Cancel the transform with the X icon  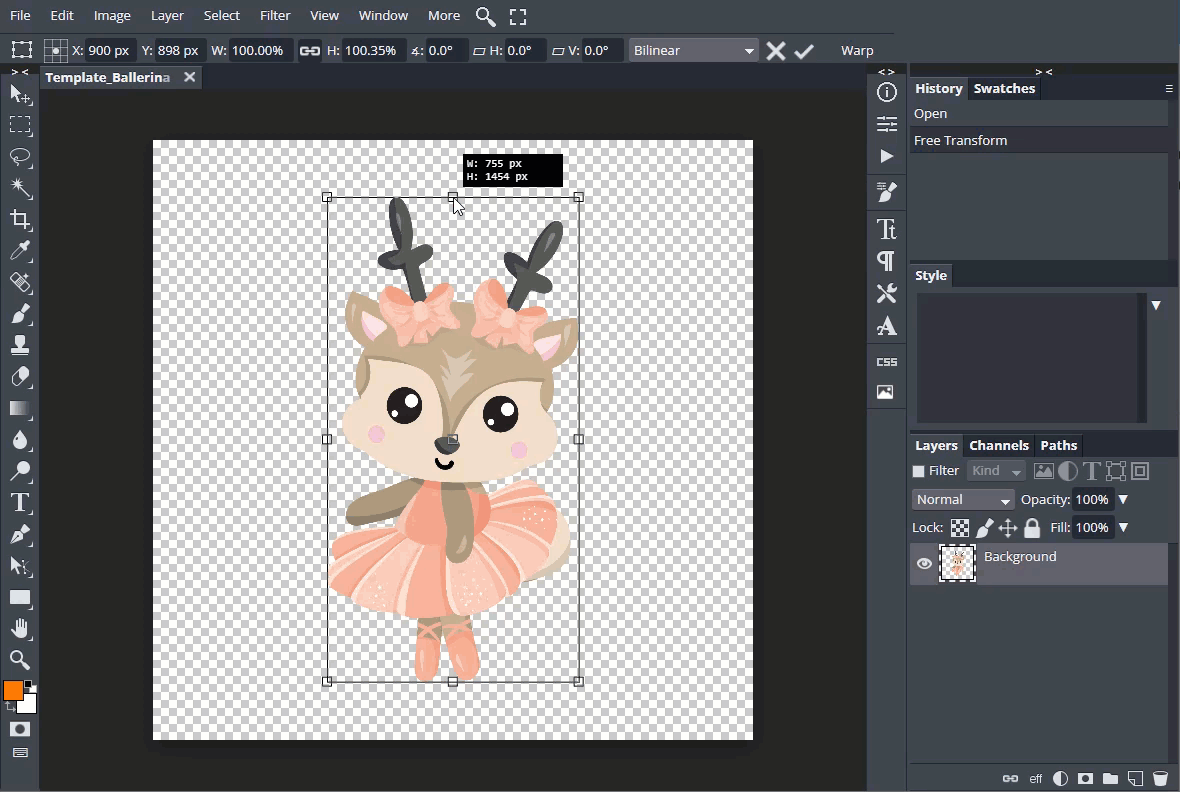click(775, 51)
